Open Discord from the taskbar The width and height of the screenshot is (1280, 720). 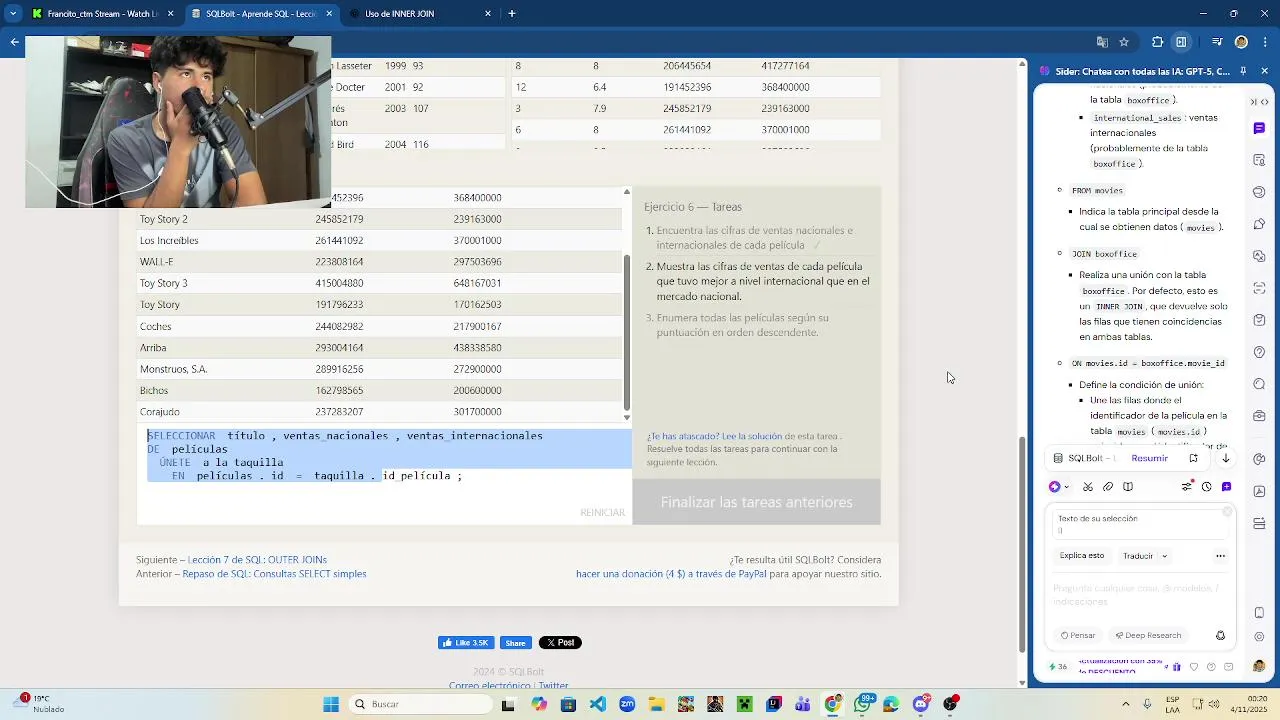(x=921, y=704)
